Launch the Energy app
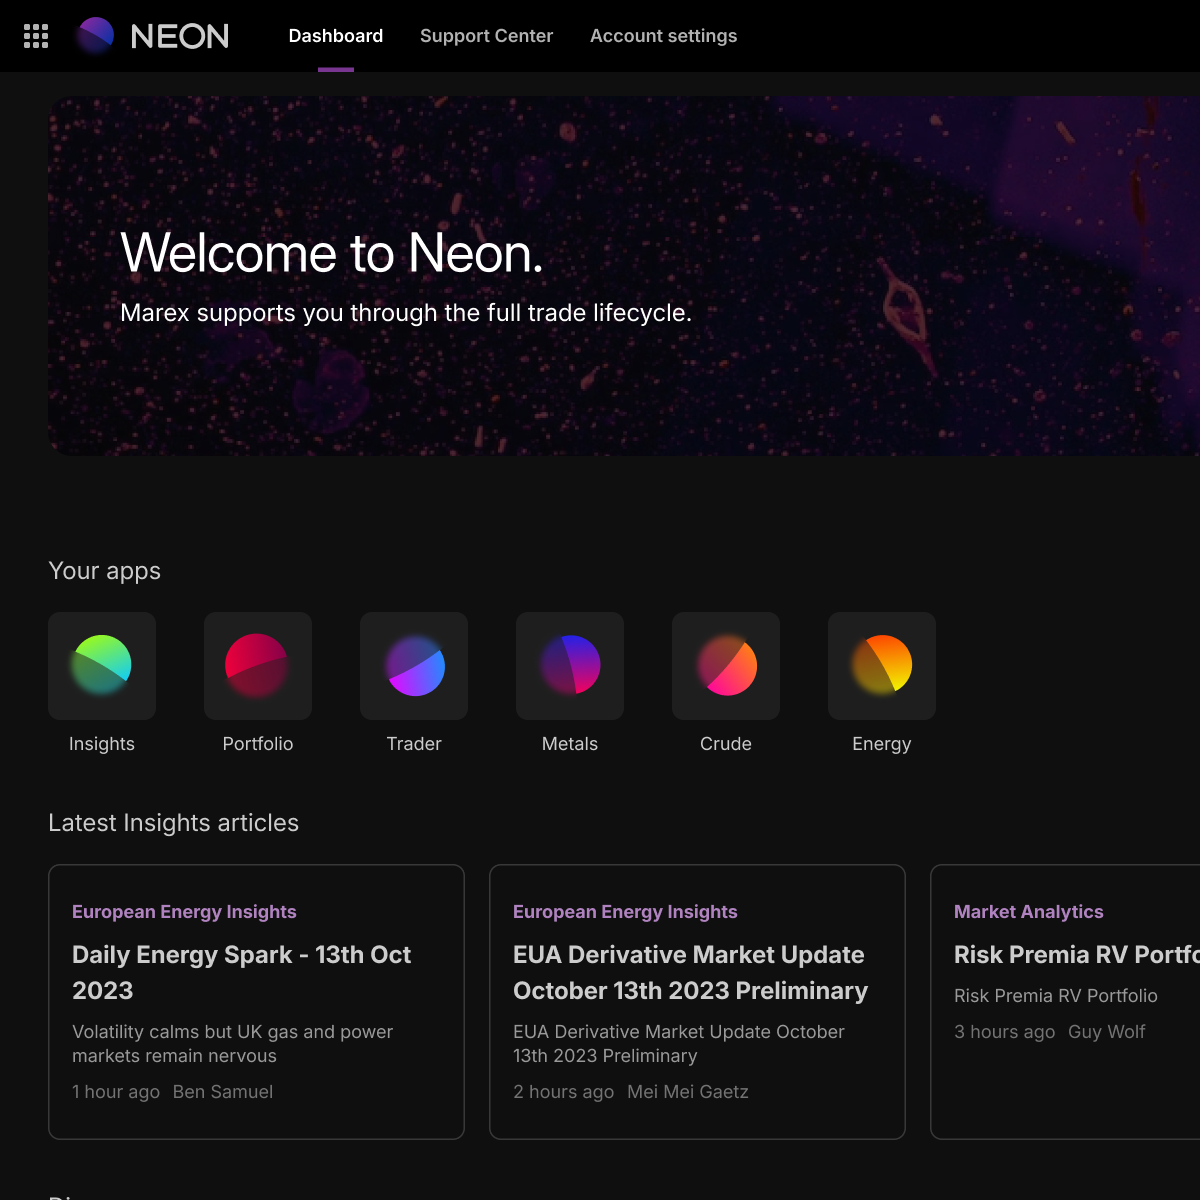The height and width of the screenshot is (1200, 1200). click(x=881, y=665)
